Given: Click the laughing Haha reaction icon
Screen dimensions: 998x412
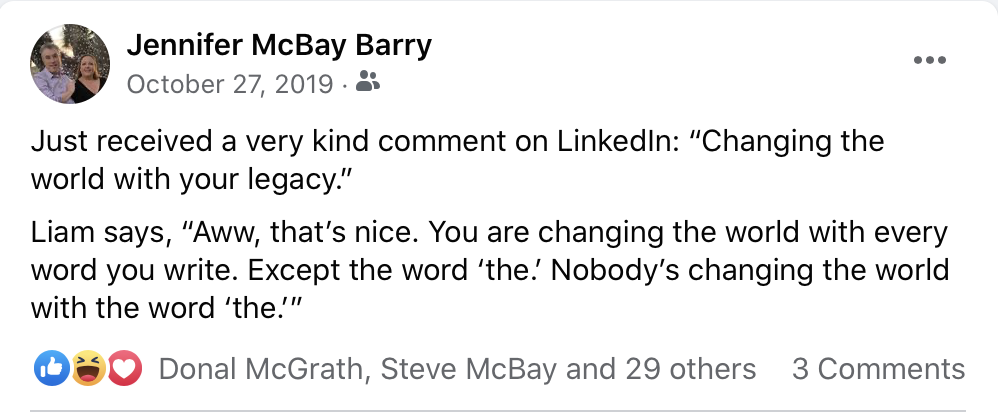Looking at the screenshot, I should point(87,370).
